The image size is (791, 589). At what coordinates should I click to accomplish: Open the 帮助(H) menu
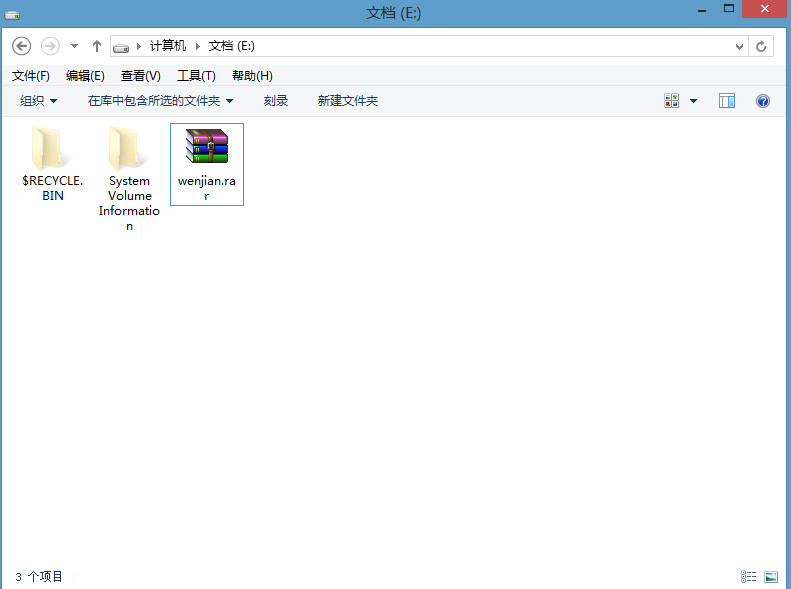(252, 76)
